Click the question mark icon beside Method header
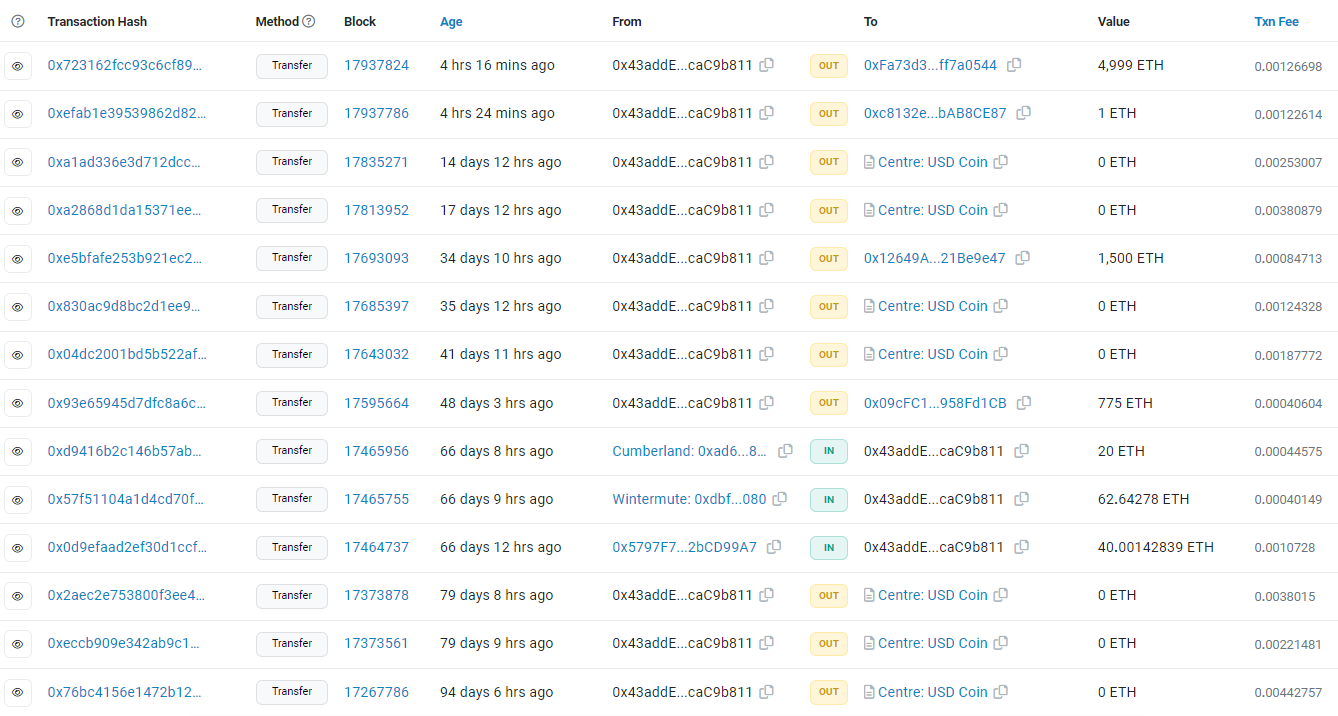 [x=307, y=21]
